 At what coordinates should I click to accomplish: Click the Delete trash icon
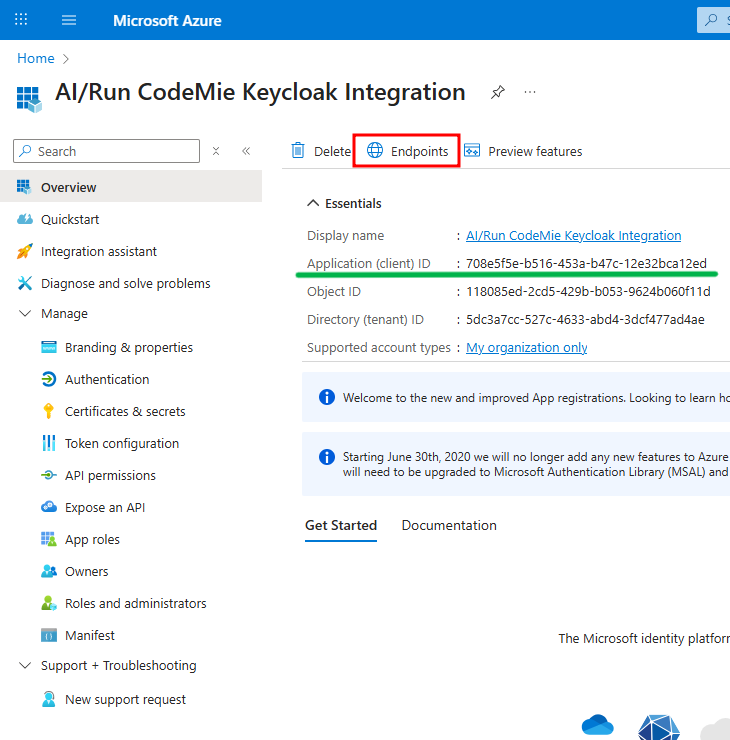298,151
